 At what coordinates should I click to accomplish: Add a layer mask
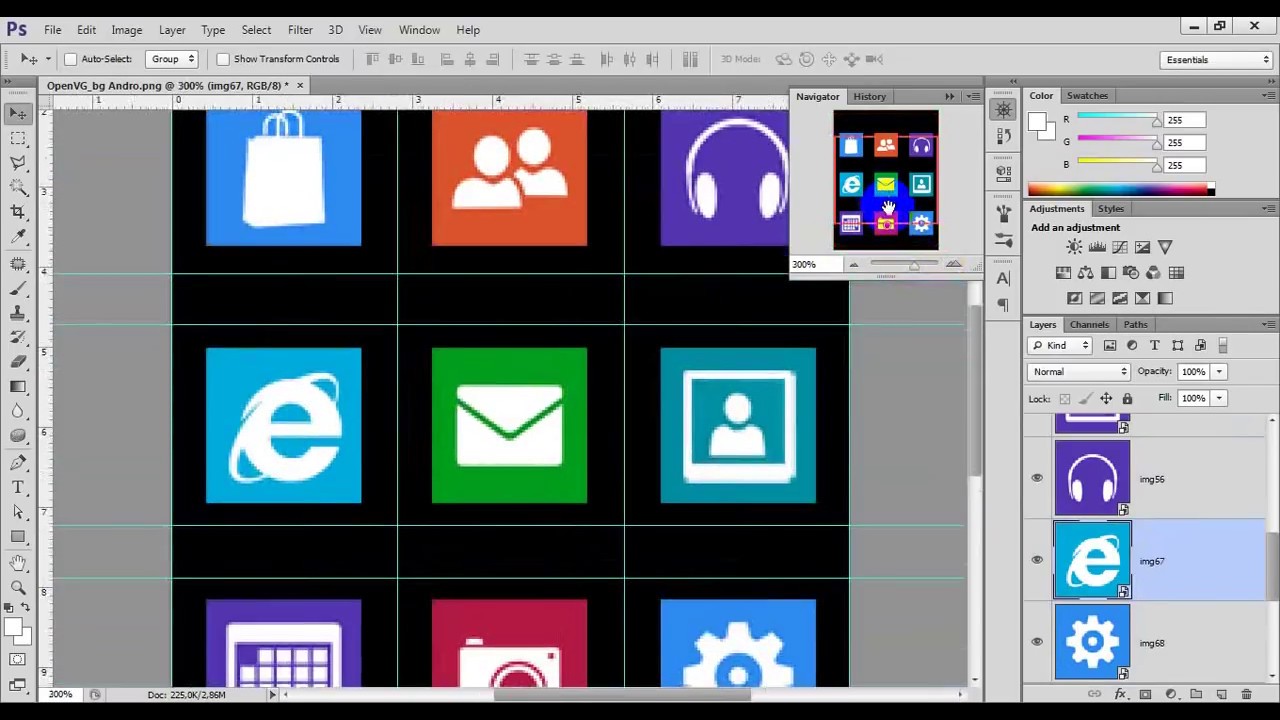click(x=1145, y=694)
